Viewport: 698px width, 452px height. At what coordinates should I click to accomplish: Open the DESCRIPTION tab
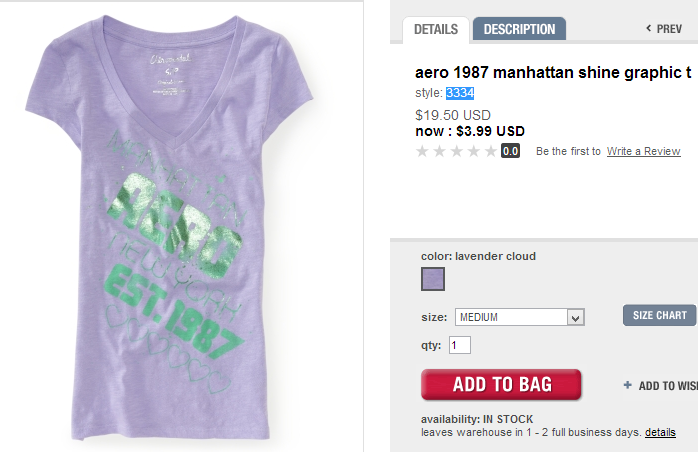coord(519,29)
